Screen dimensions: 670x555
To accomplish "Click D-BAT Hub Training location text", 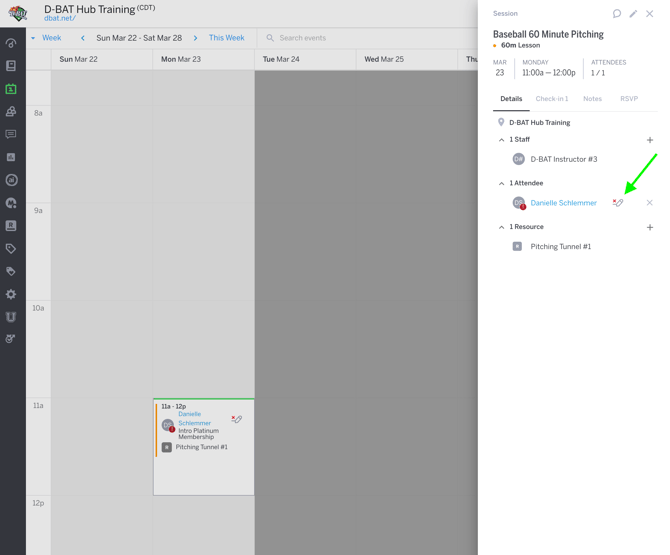I will pos(539,123).
